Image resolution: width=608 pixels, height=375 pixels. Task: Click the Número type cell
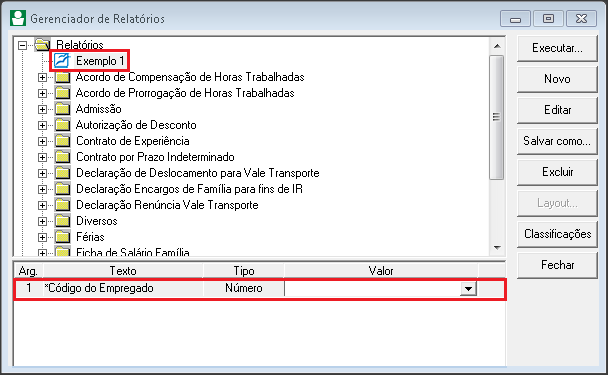pos(244,289)
